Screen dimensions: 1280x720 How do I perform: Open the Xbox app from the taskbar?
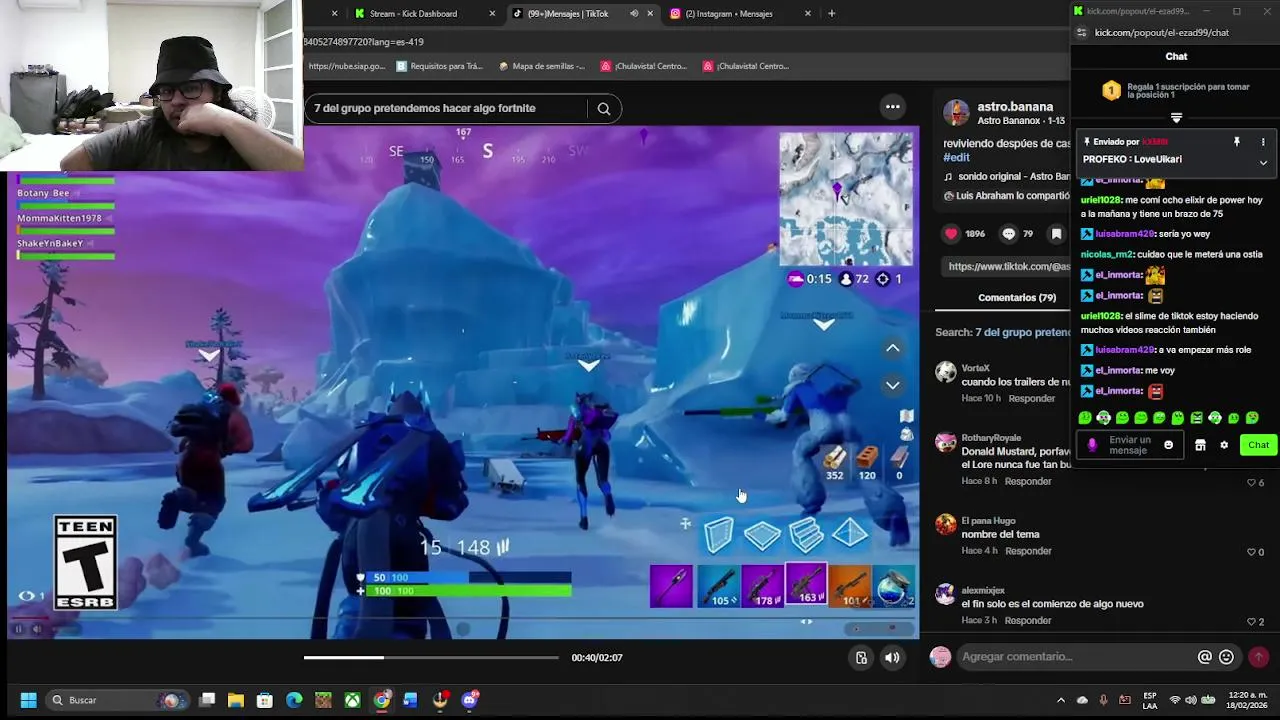coord(352,700)
